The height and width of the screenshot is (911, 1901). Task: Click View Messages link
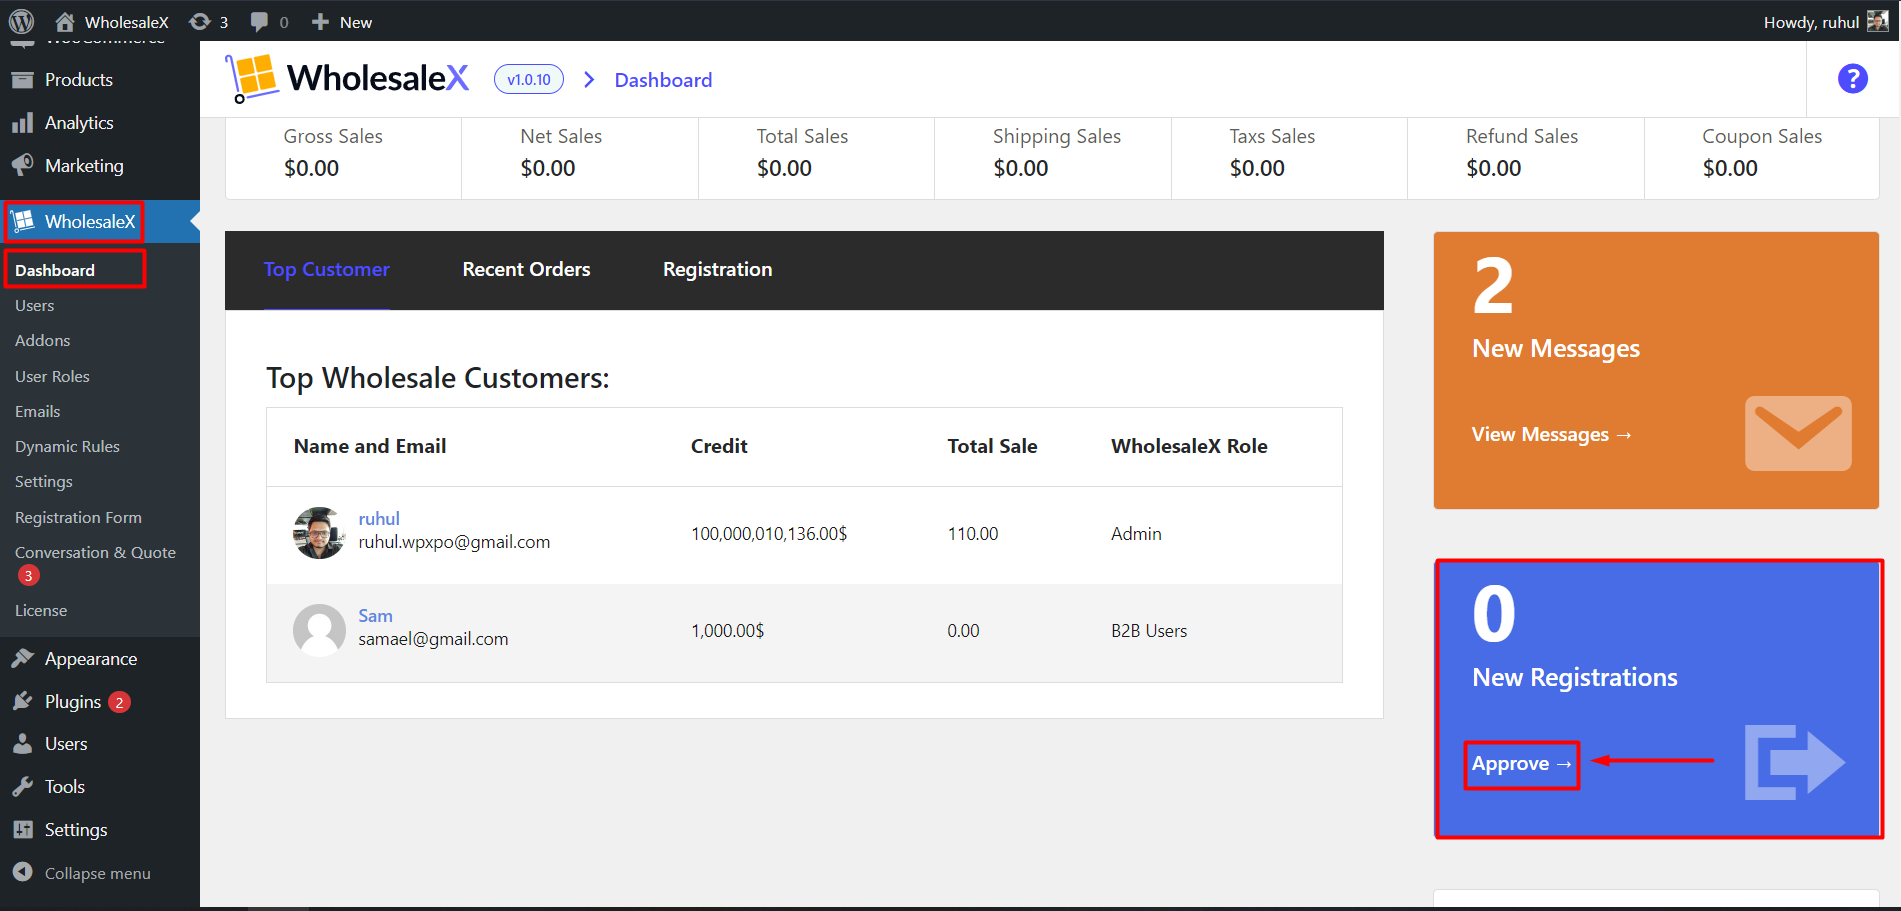pos(1551,434)
